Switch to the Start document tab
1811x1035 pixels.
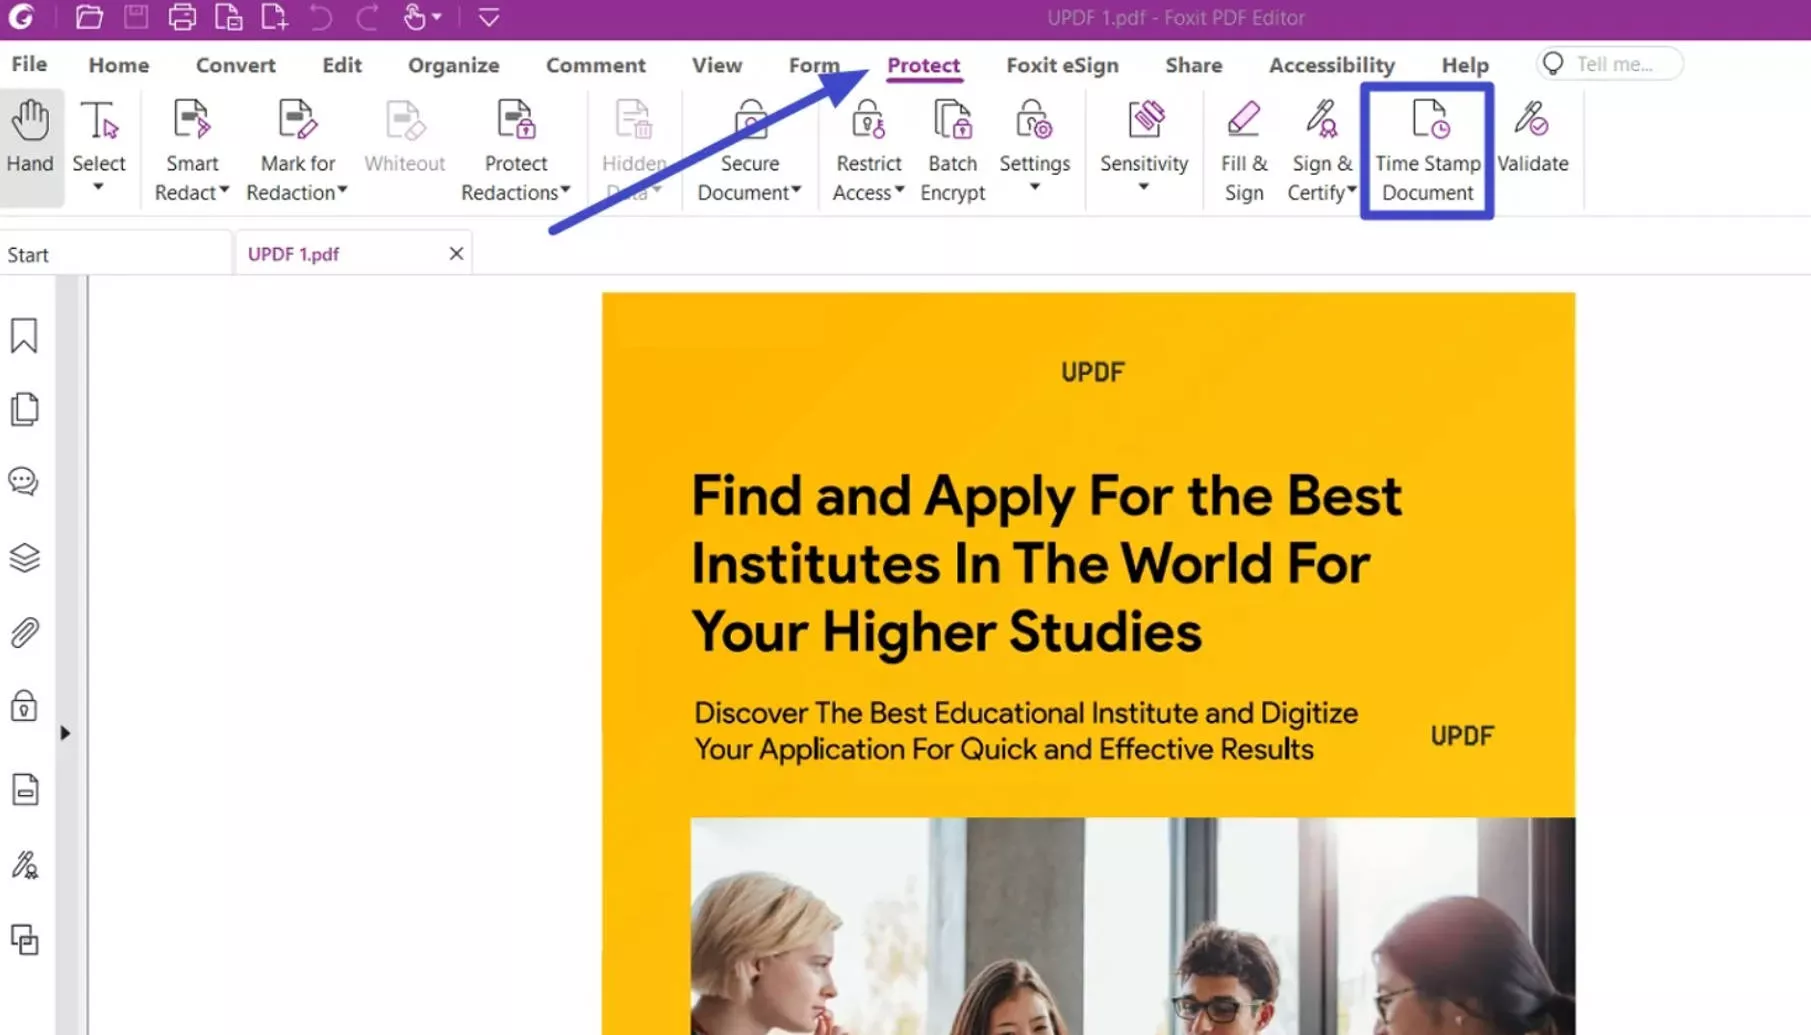click(115, 254)
